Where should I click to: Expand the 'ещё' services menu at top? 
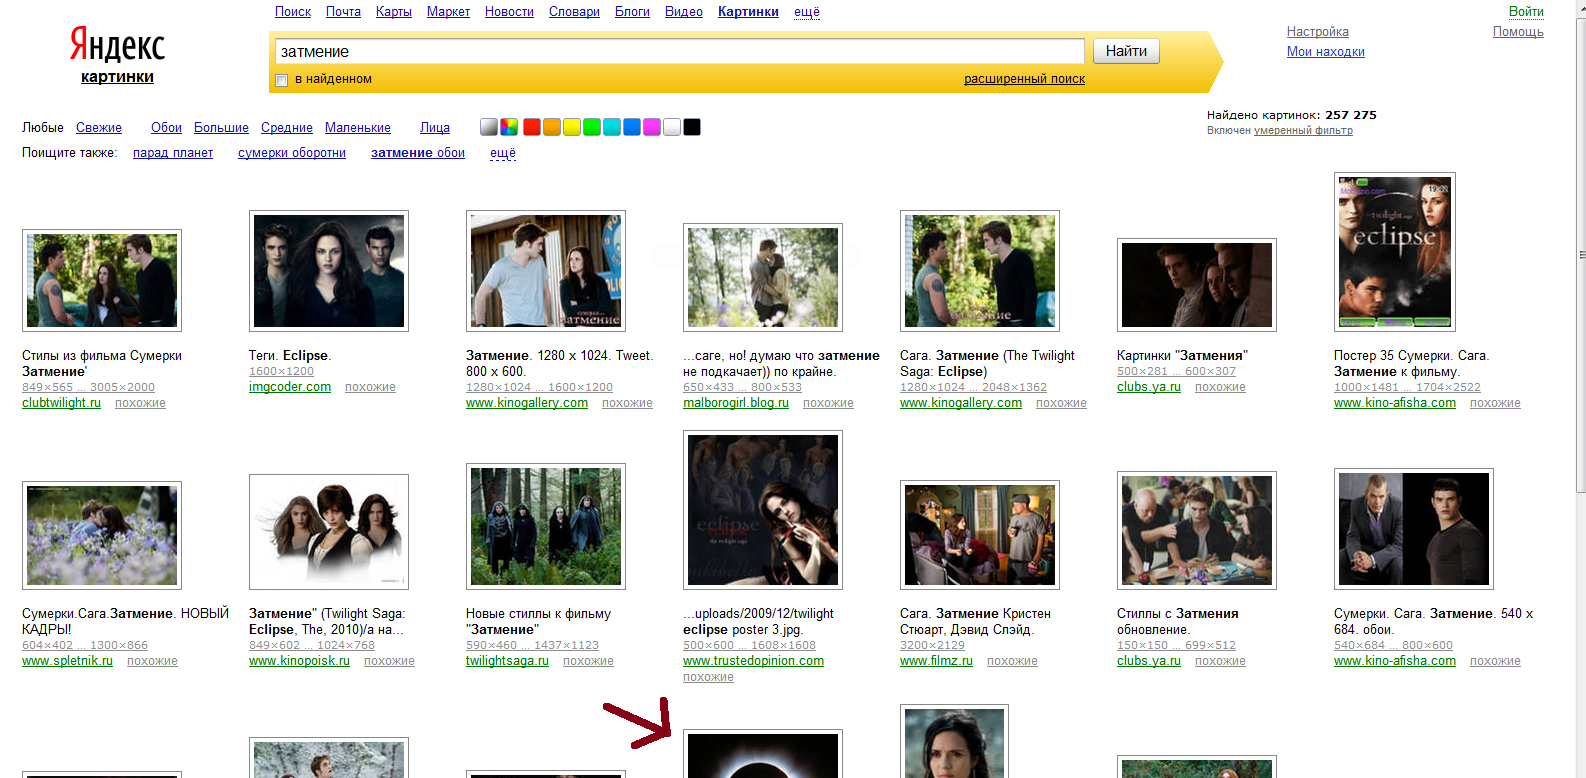806,12
